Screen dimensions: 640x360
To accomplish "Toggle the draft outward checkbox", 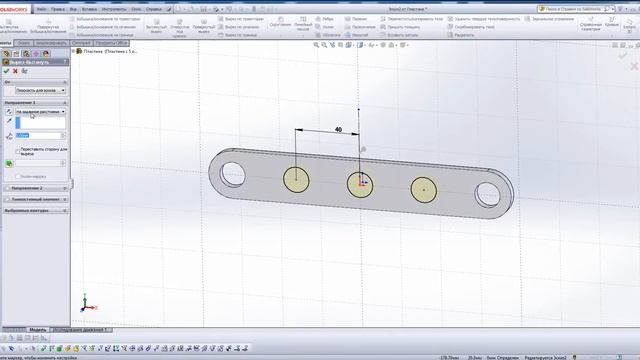I will 18,177.
